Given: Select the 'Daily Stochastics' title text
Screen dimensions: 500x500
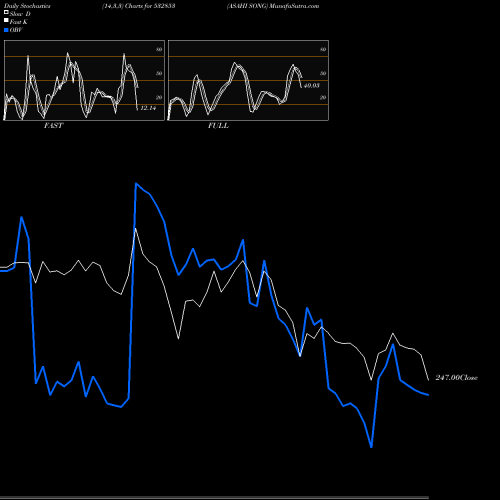Looking at the screenshot, I should coord(27,6).
